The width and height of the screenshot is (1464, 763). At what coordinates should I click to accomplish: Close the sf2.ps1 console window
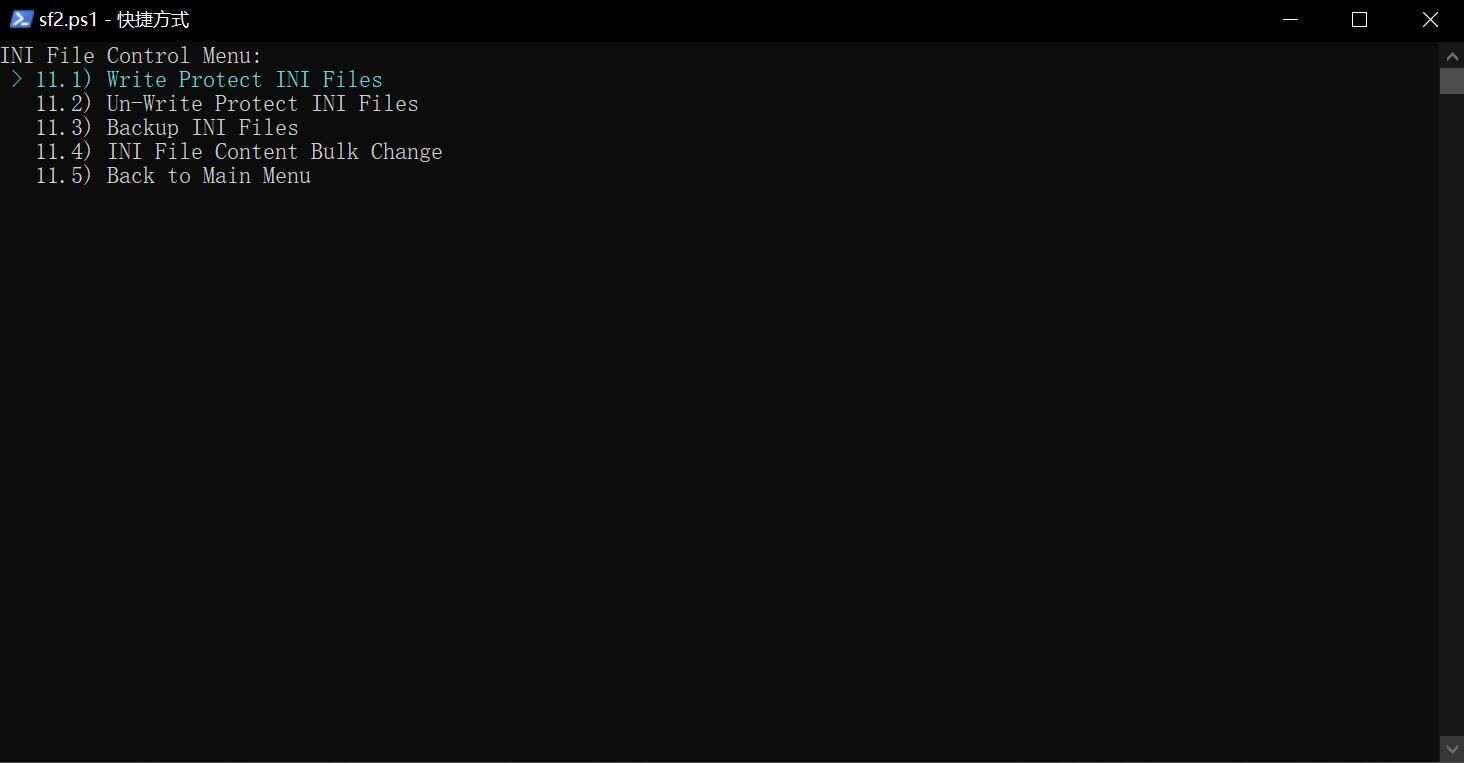[1430, 20]
